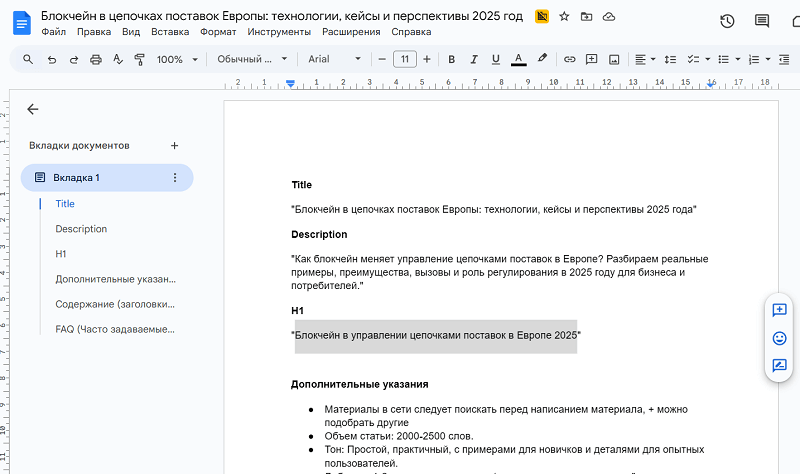800x474 pixels.
Task: Open line and paragraph spacing
Action: (x=670, y=59)
